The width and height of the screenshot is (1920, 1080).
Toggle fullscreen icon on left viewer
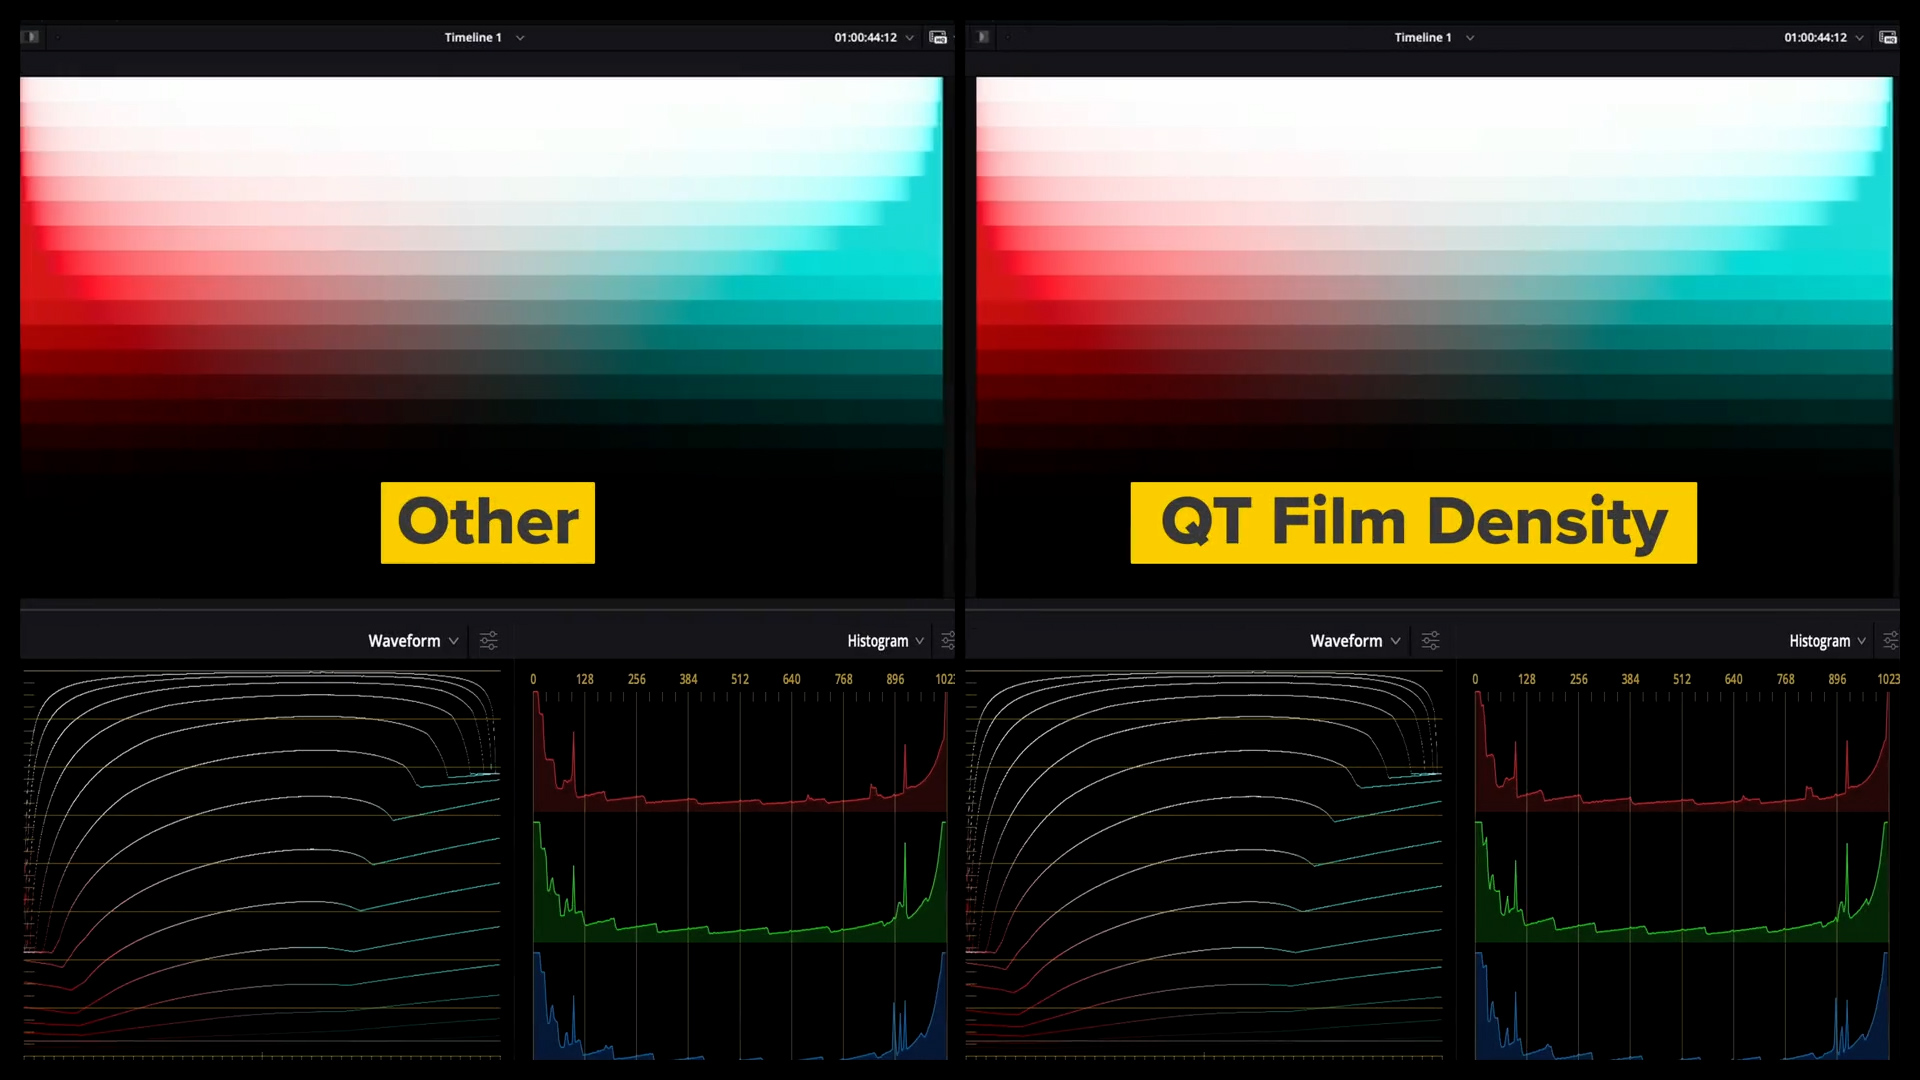pyautogui.click(x=938, y=37)
